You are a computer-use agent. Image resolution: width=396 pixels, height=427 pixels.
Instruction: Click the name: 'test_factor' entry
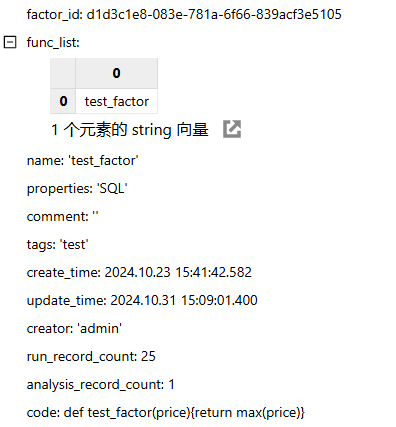82,161
